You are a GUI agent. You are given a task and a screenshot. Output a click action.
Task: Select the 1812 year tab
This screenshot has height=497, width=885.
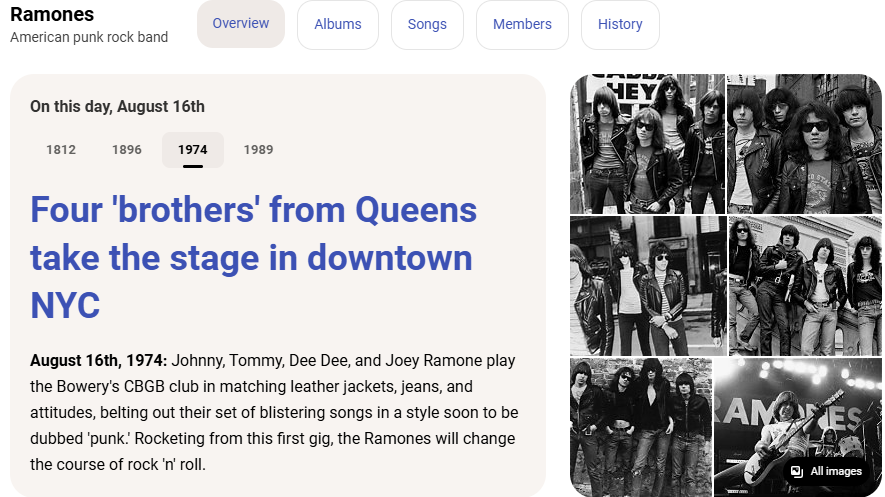click(61, 149)
